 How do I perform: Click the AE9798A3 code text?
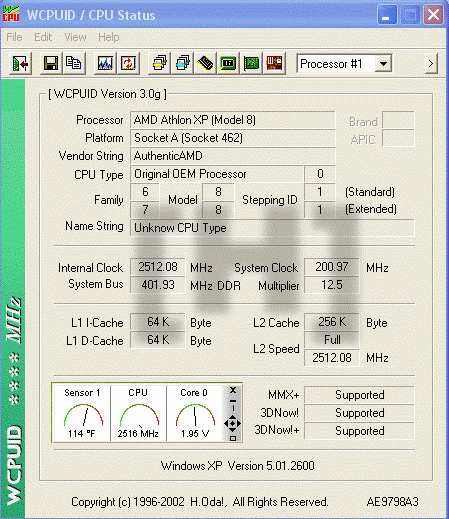392,502
